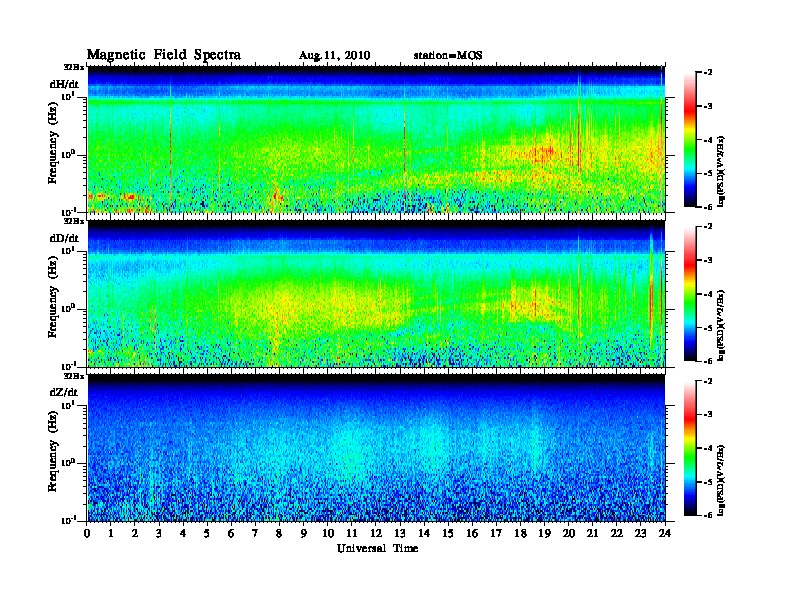This screenshot has height=612, width=792.
Task: Click the dH/dt spectrogram plot area
Action: click(376, 139)
